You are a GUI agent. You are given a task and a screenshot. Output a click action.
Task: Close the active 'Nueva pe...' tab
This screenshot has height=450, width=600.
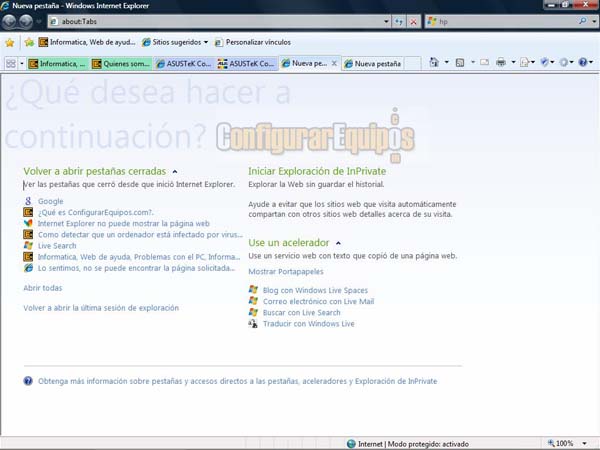click(334, 64)
